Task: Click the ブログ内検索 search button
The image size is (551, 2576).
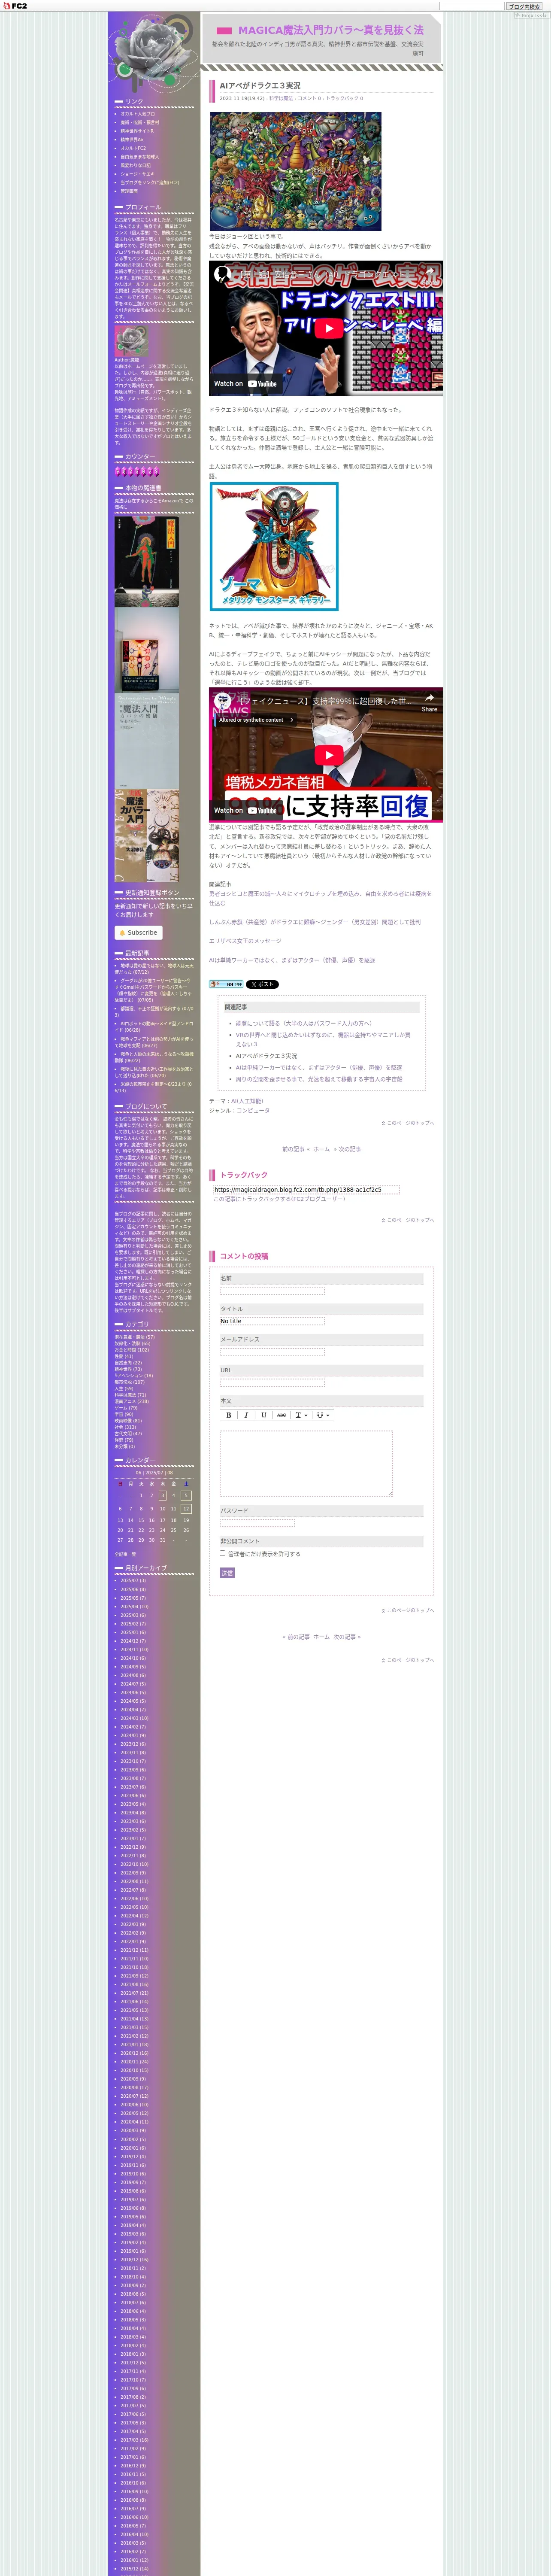Action: click(524, 6)
